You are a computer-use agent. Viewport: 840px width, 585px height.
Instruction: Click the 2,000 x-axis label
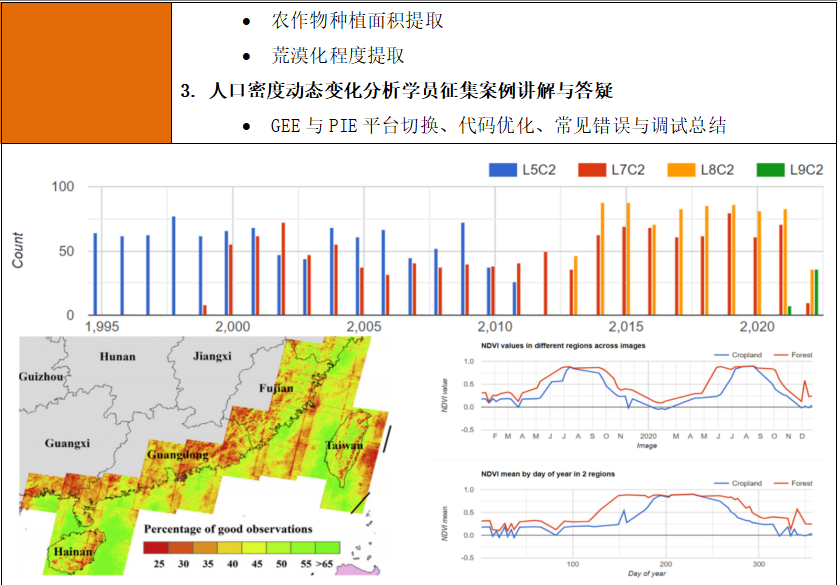point(232,327)
